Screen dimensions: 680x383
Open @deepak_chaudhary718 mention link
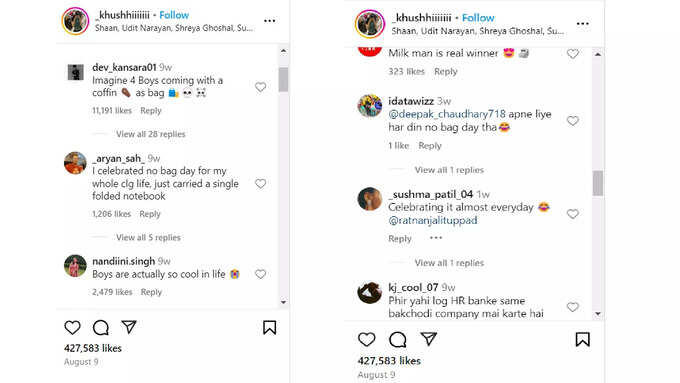[x=447, y=114]
